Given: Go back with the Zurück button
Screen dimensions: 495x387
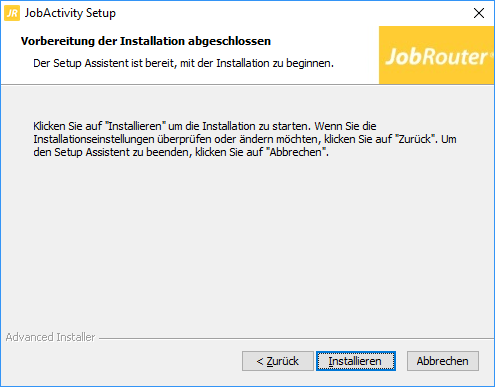Looking at the screenshot, I should click(x=278, y=361).
